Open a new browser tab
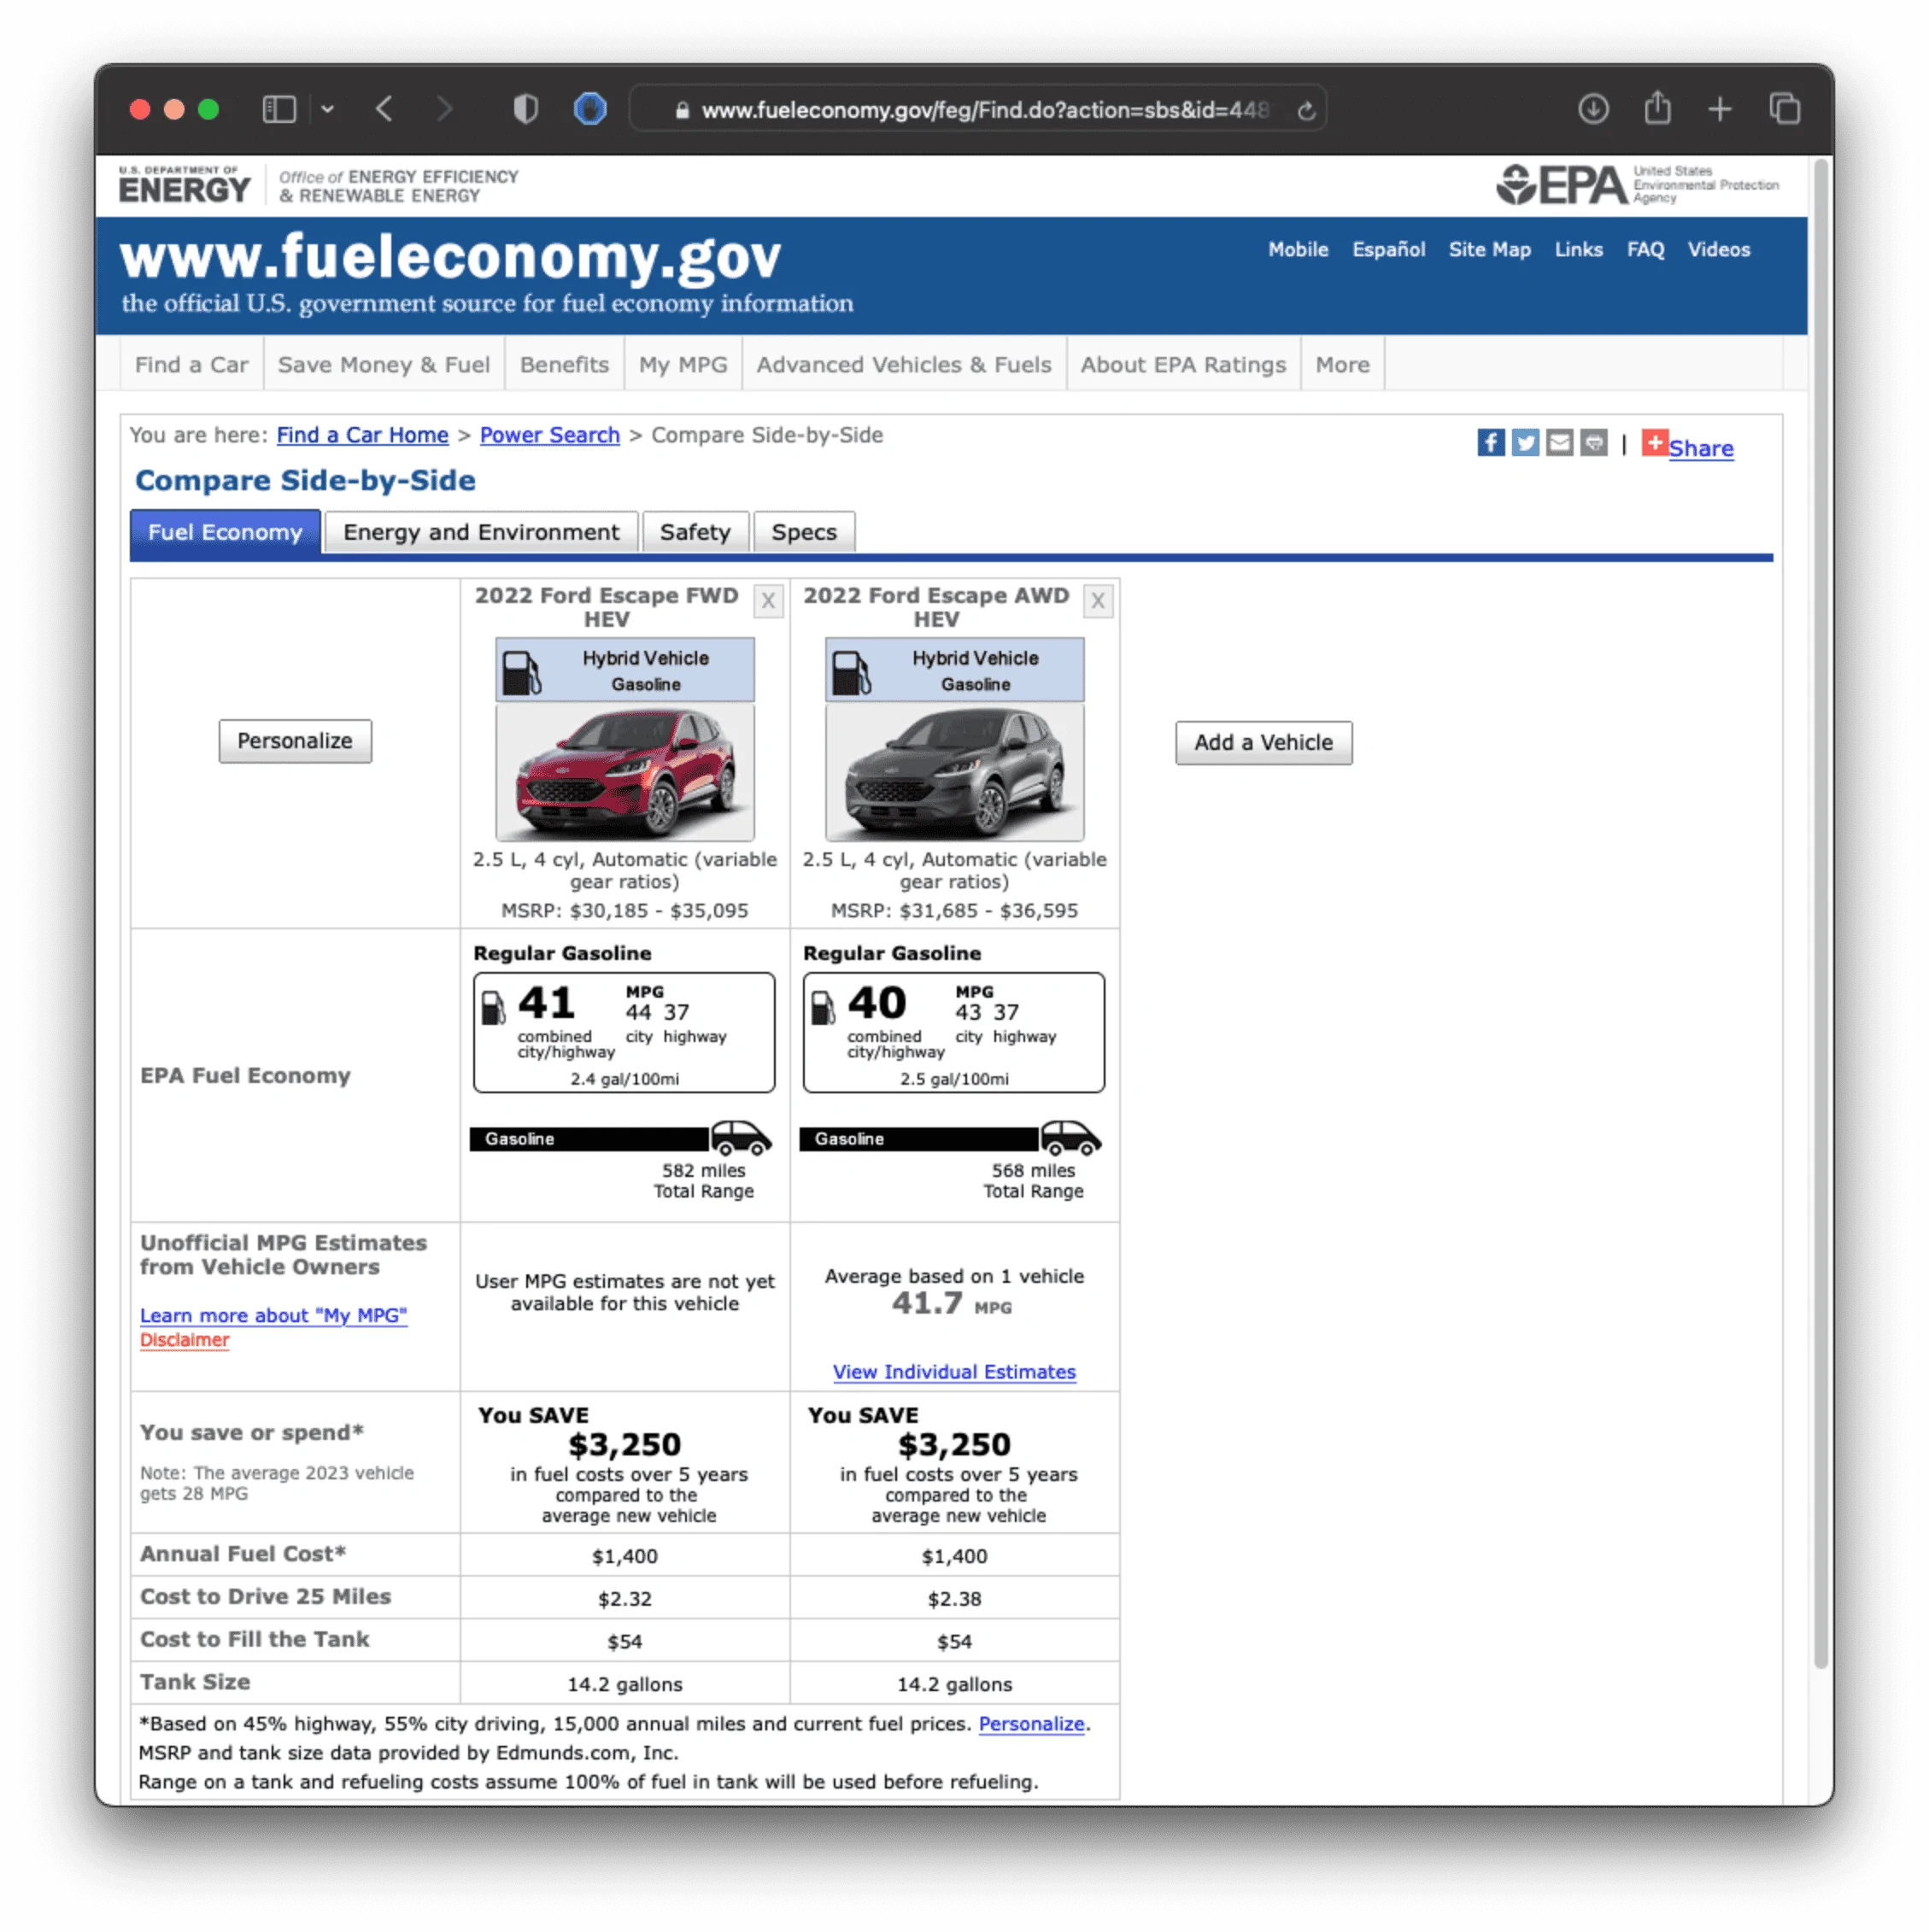Viewport: 1929px width, 1932px height. coord(1719,108)
